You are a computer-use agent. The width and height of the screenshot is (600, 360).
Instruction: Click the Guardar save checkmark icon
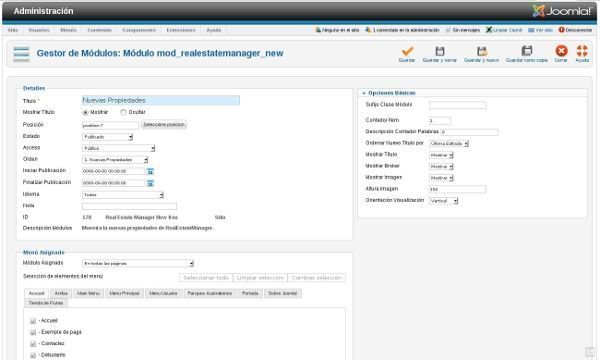point(407,51)
